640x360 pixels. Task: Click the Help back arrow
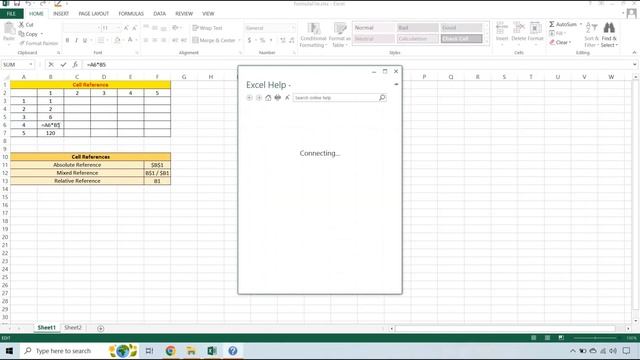click(249, 98)
